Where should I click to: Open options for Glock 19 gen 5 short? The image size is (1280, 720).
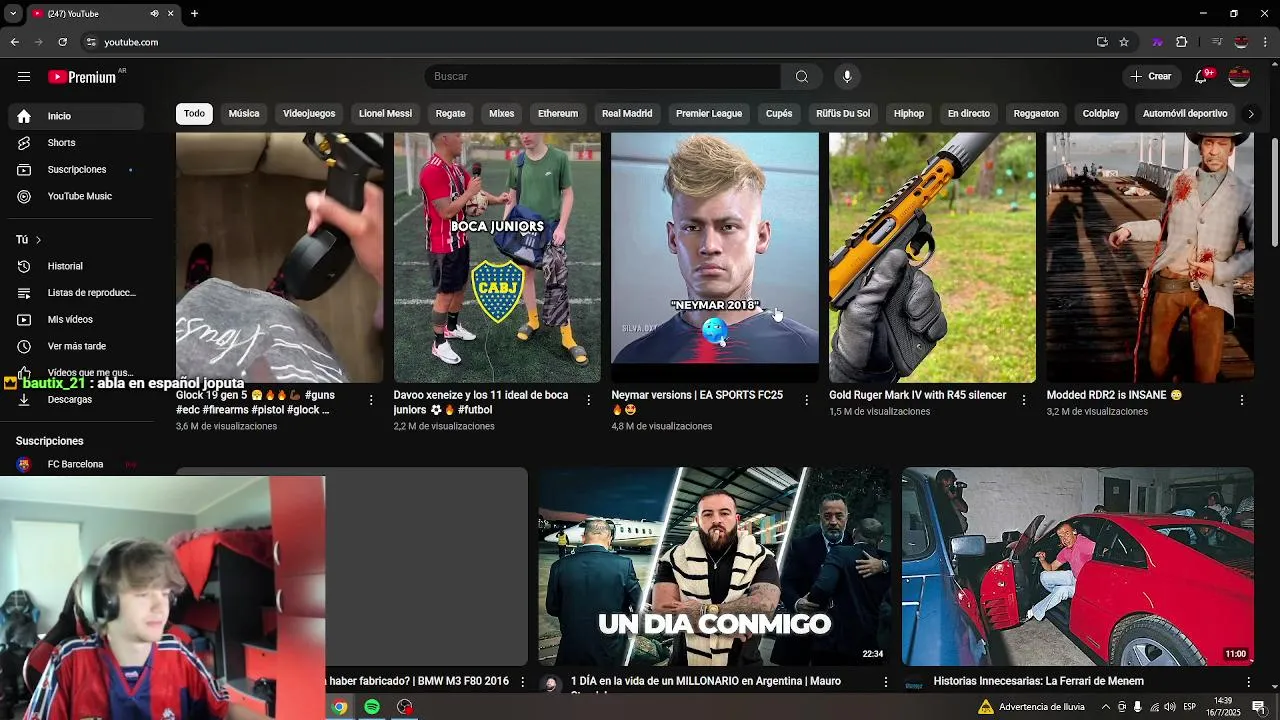pyautogui.click(x=371, y=400)
